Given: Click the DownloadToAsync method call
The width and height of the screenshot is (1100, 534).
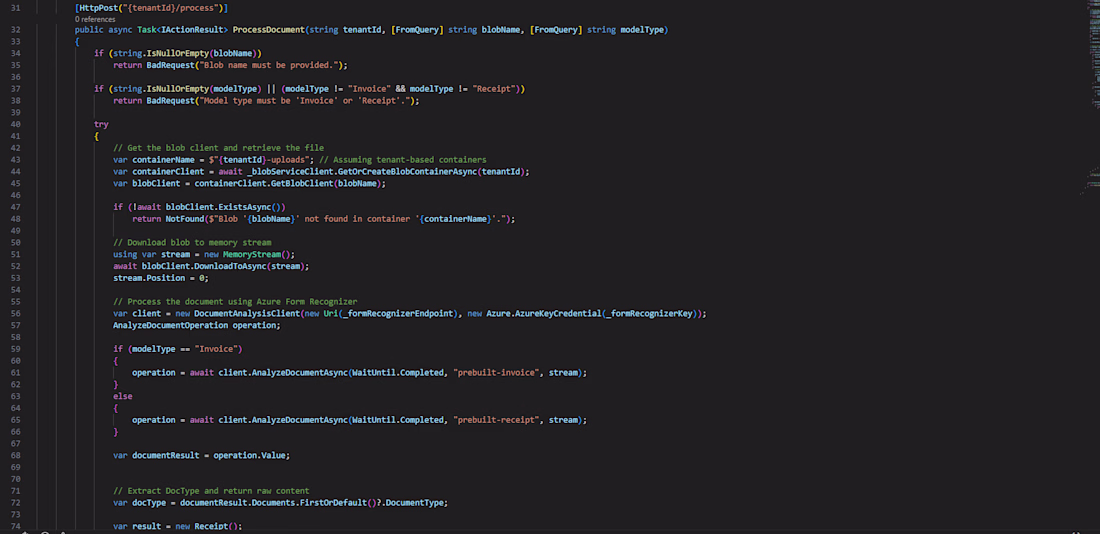Looking at the screenshot, I should point(229,267).
